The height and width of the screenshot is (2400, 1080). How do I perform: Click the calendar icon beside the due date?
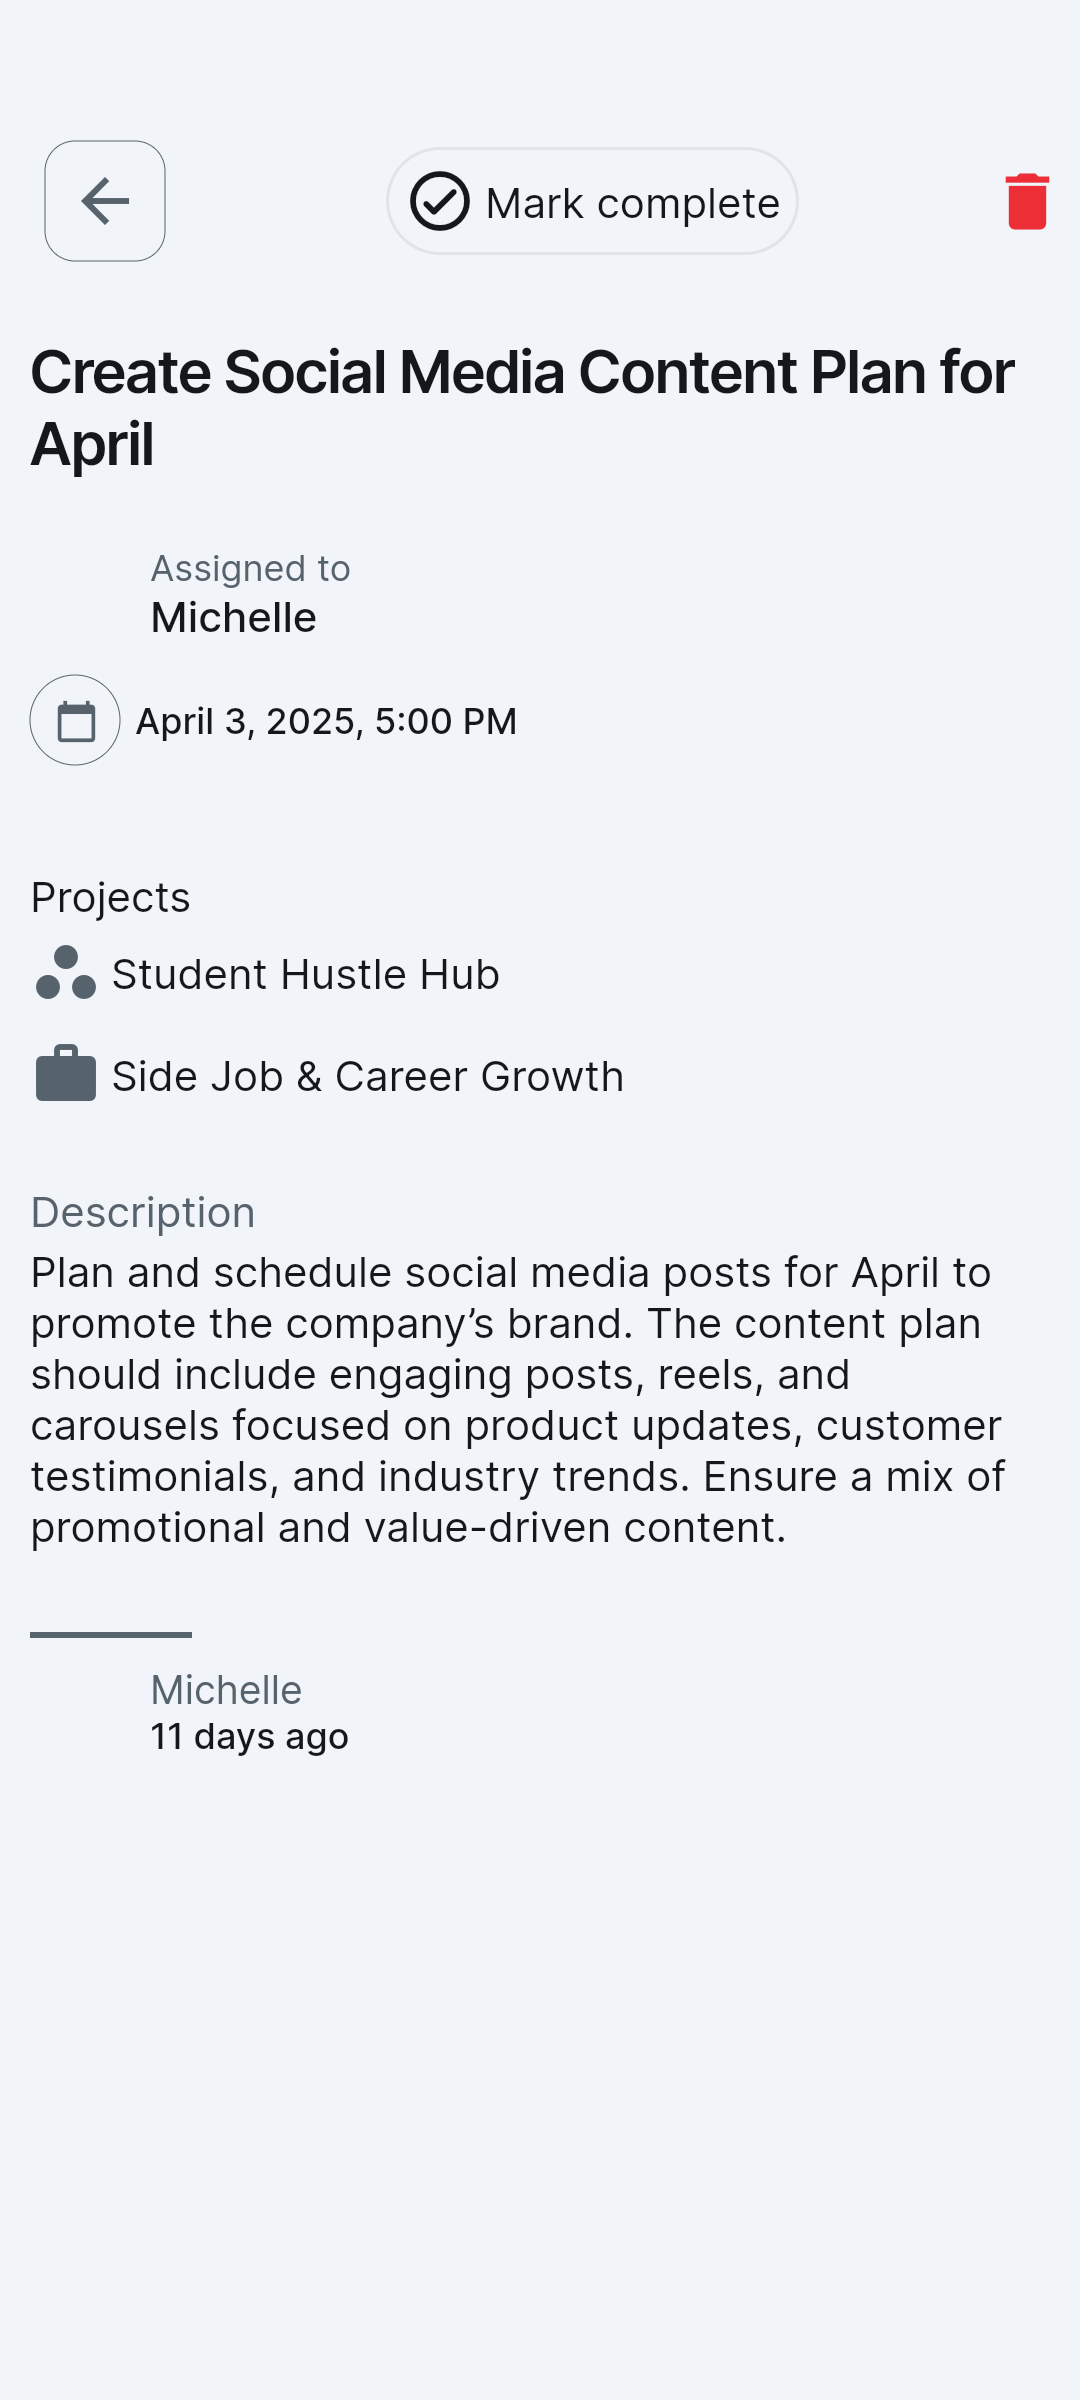coord(75,720)
